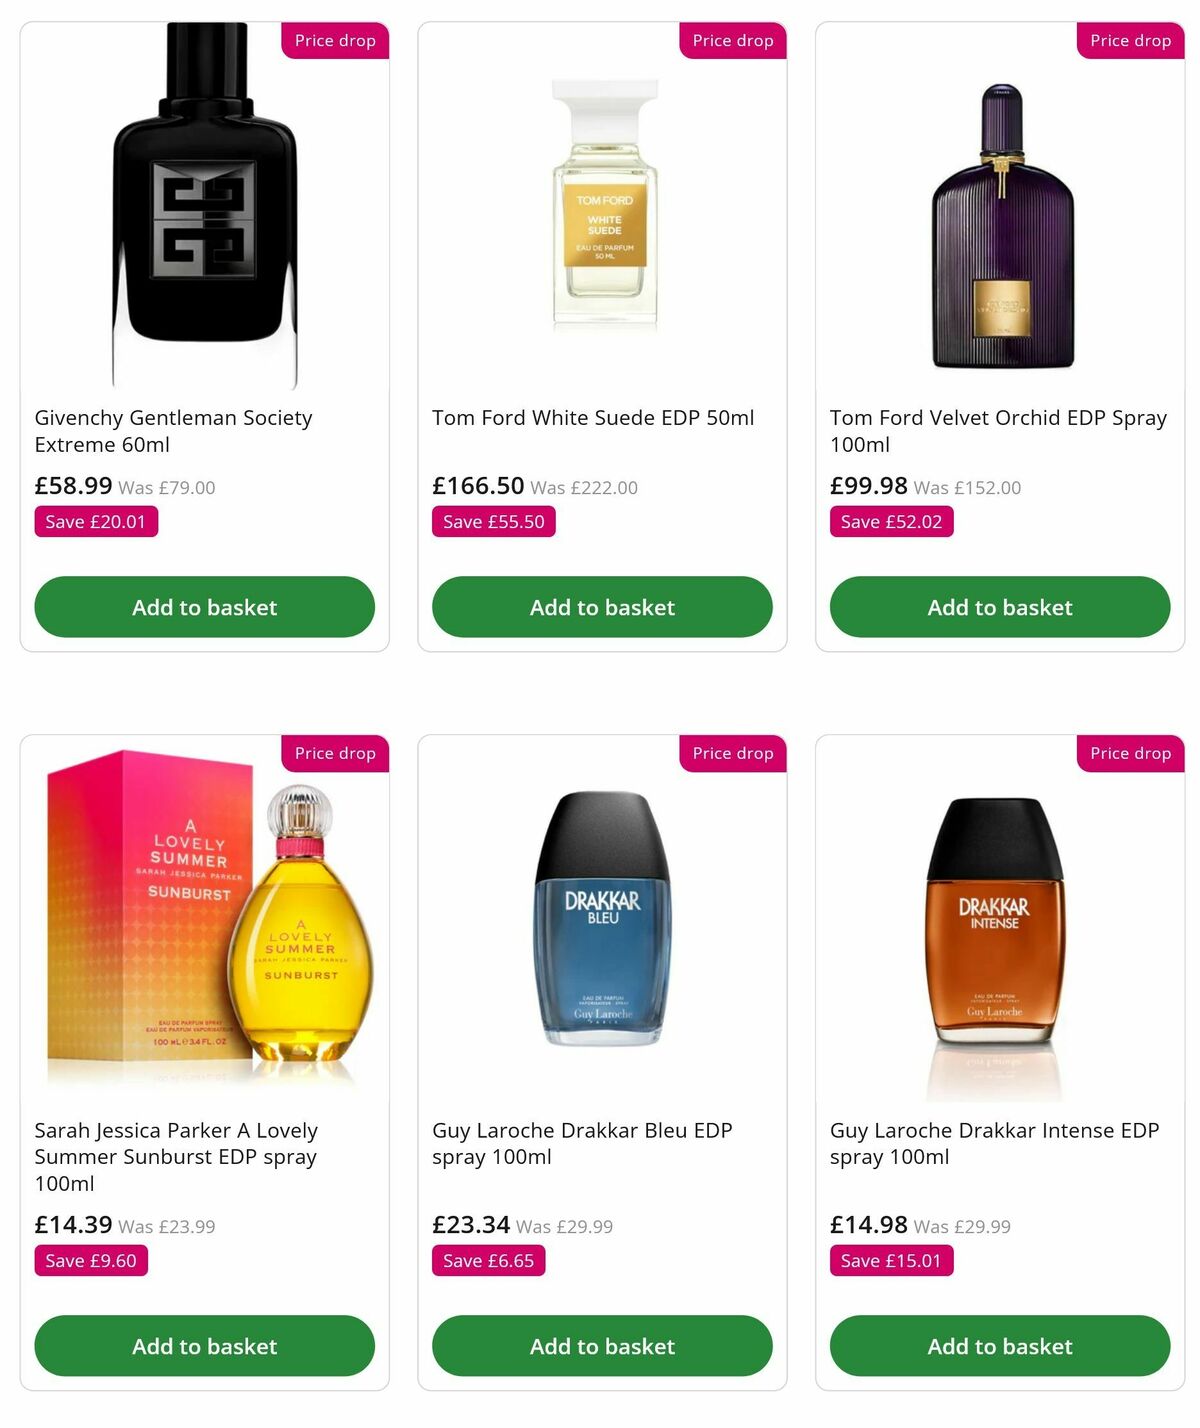Add Tom Ford Velvet Orchid to basket

pyautogui.click(x=999, y=607)
